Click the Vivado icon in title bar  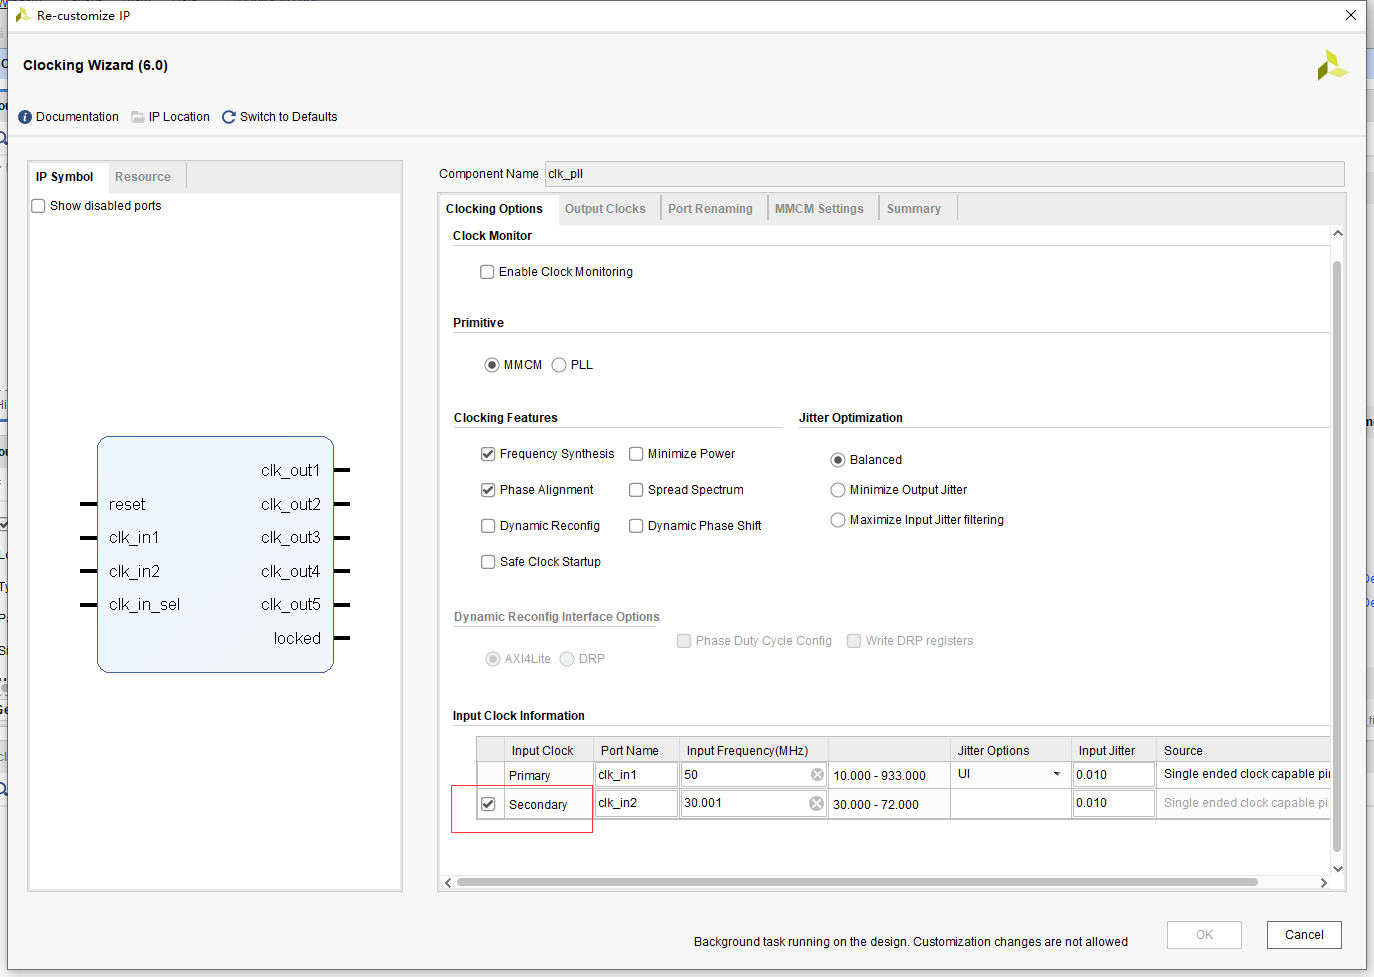pyautogui.click(x=22, y=15)
